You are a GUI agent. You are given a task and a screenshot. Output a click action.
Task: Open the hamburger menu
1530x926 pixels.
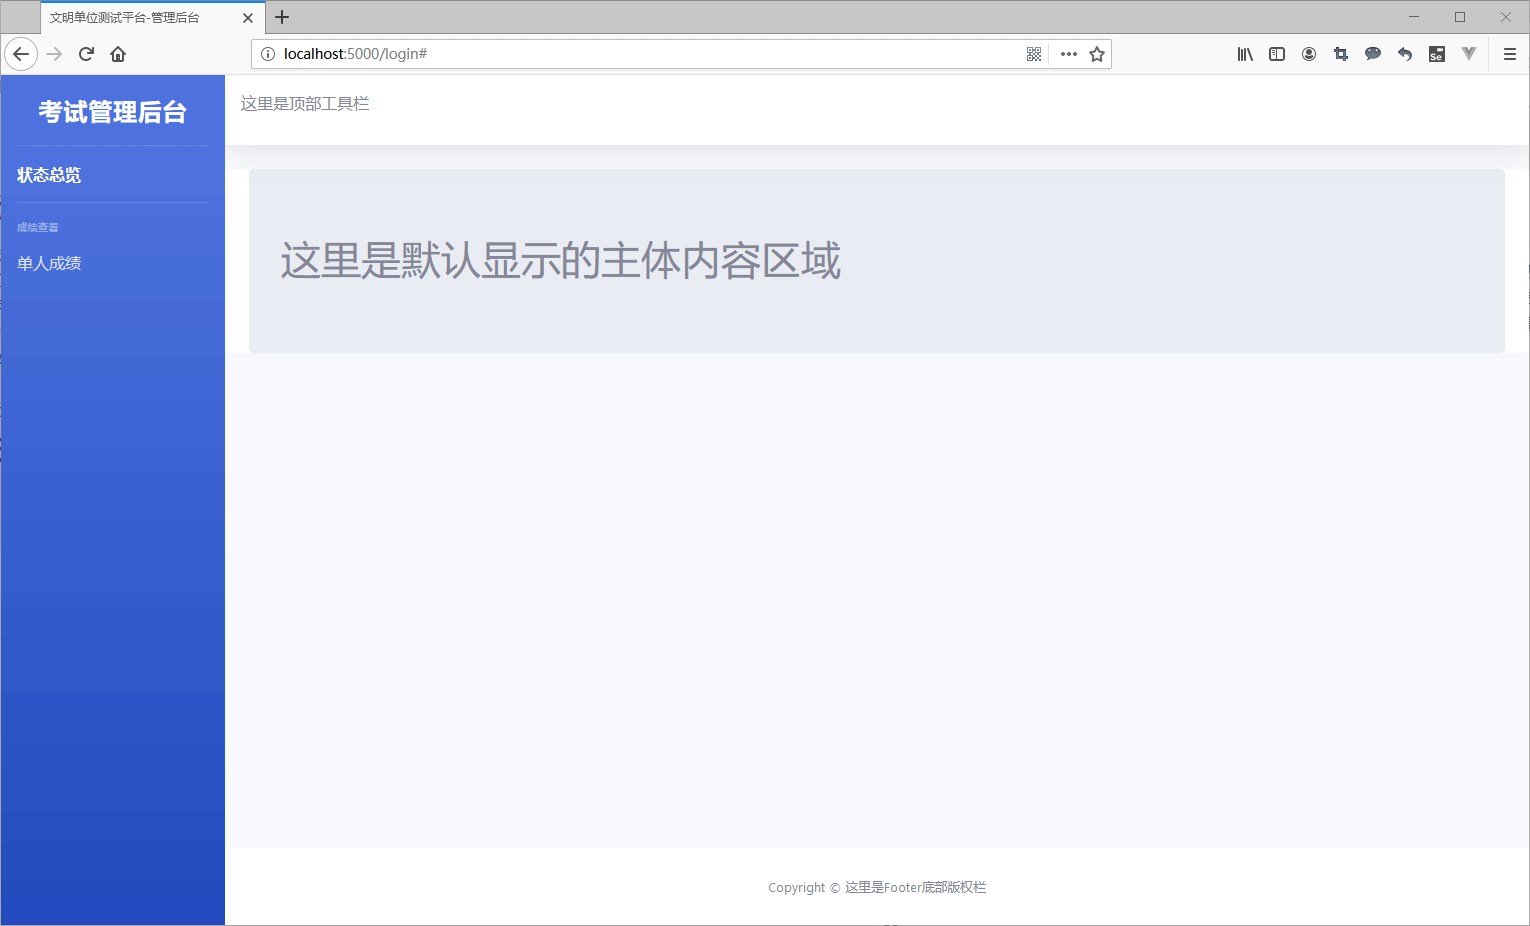[x=1510, y=54]
